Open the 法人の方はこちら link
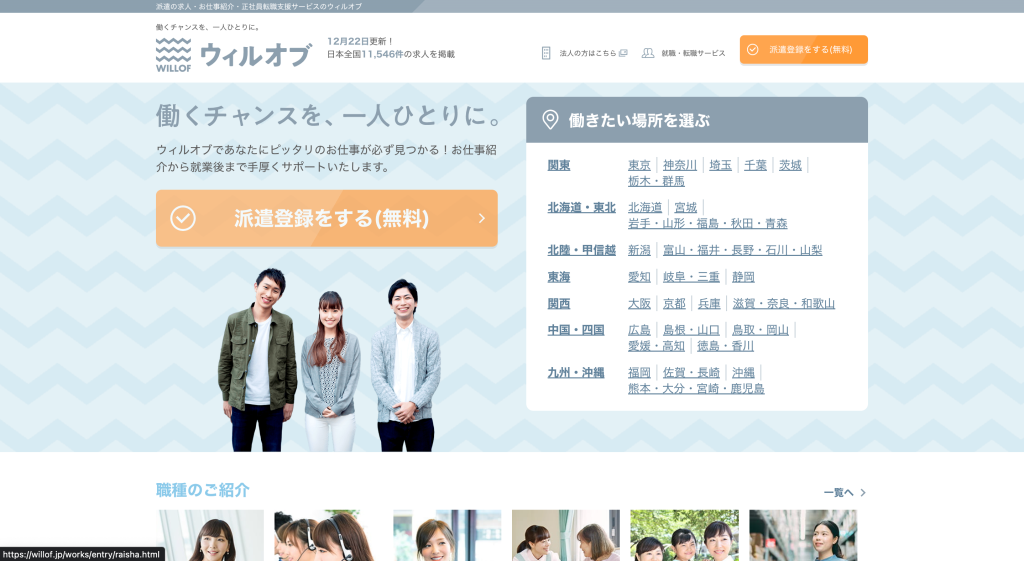Screen dimensions: 1024x561 587,53
